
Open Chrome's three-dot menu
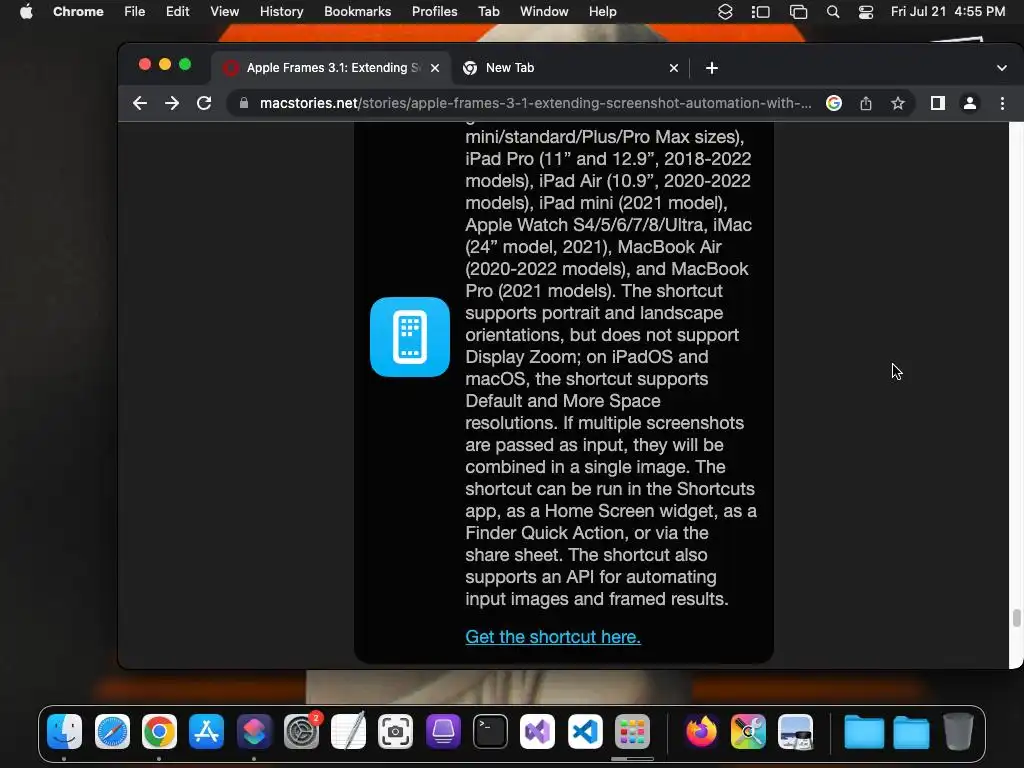[x=1002, y=103]
